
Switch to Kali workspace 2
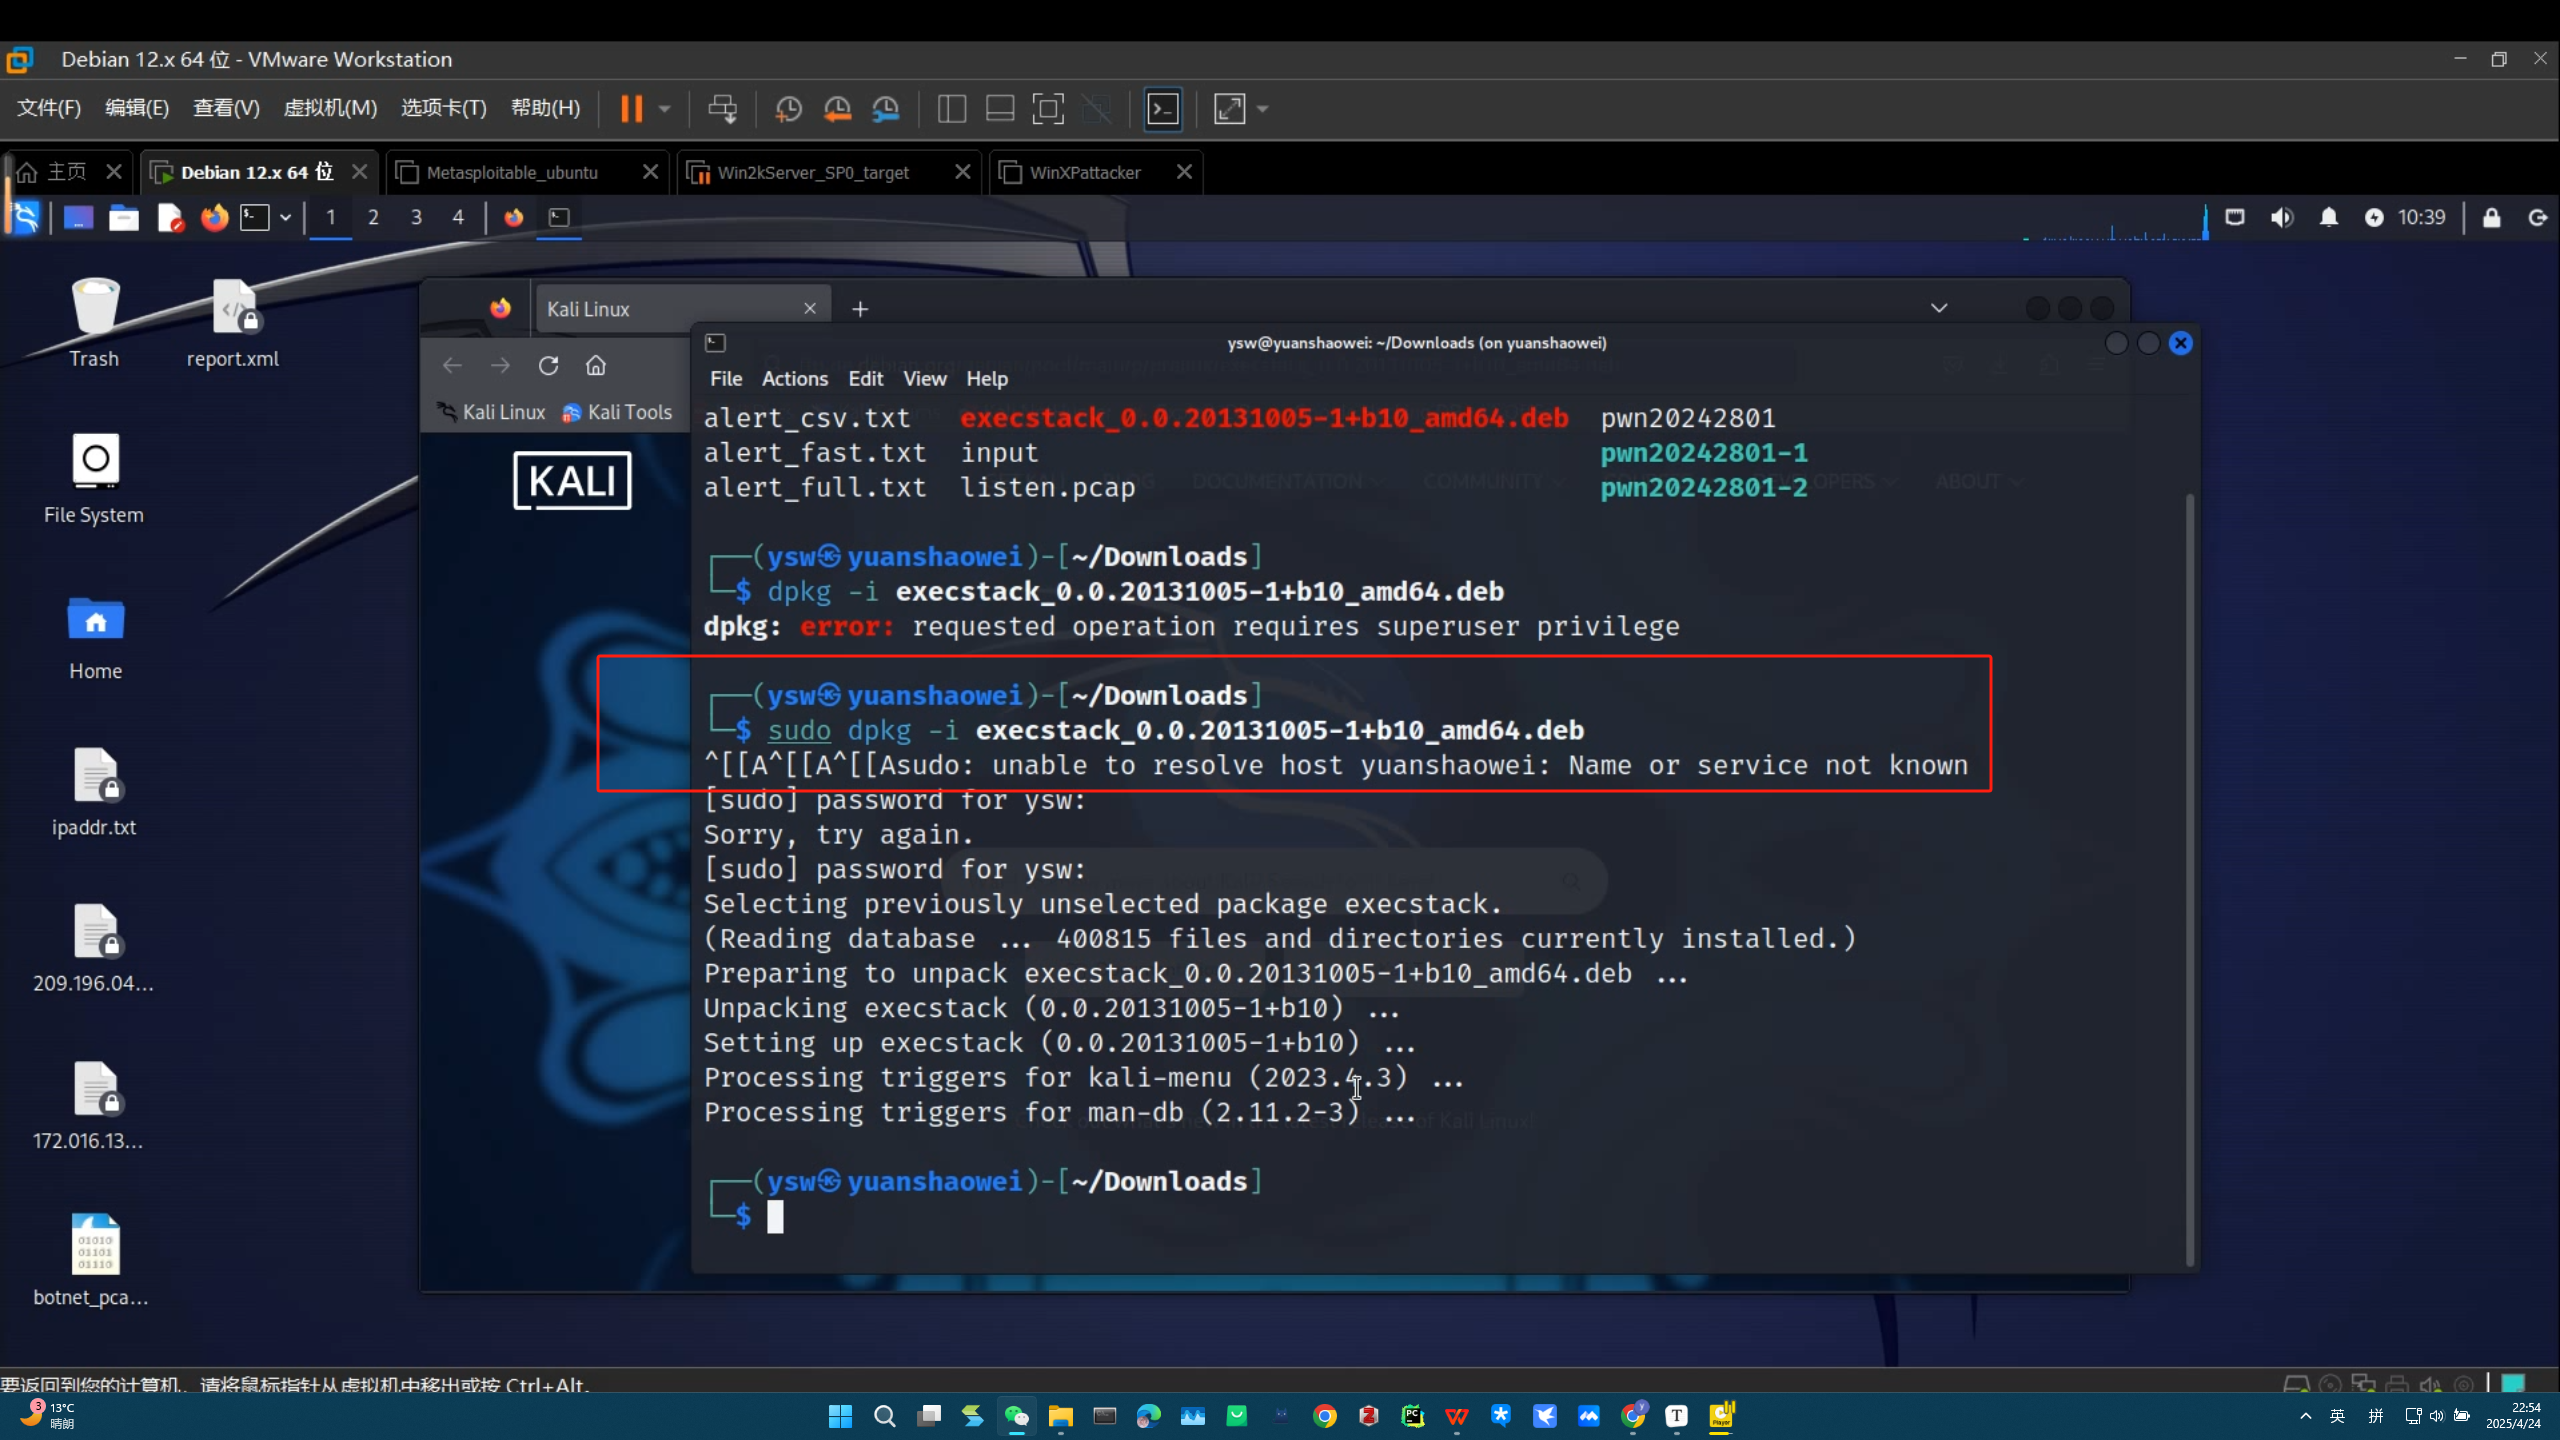[373, 217]
